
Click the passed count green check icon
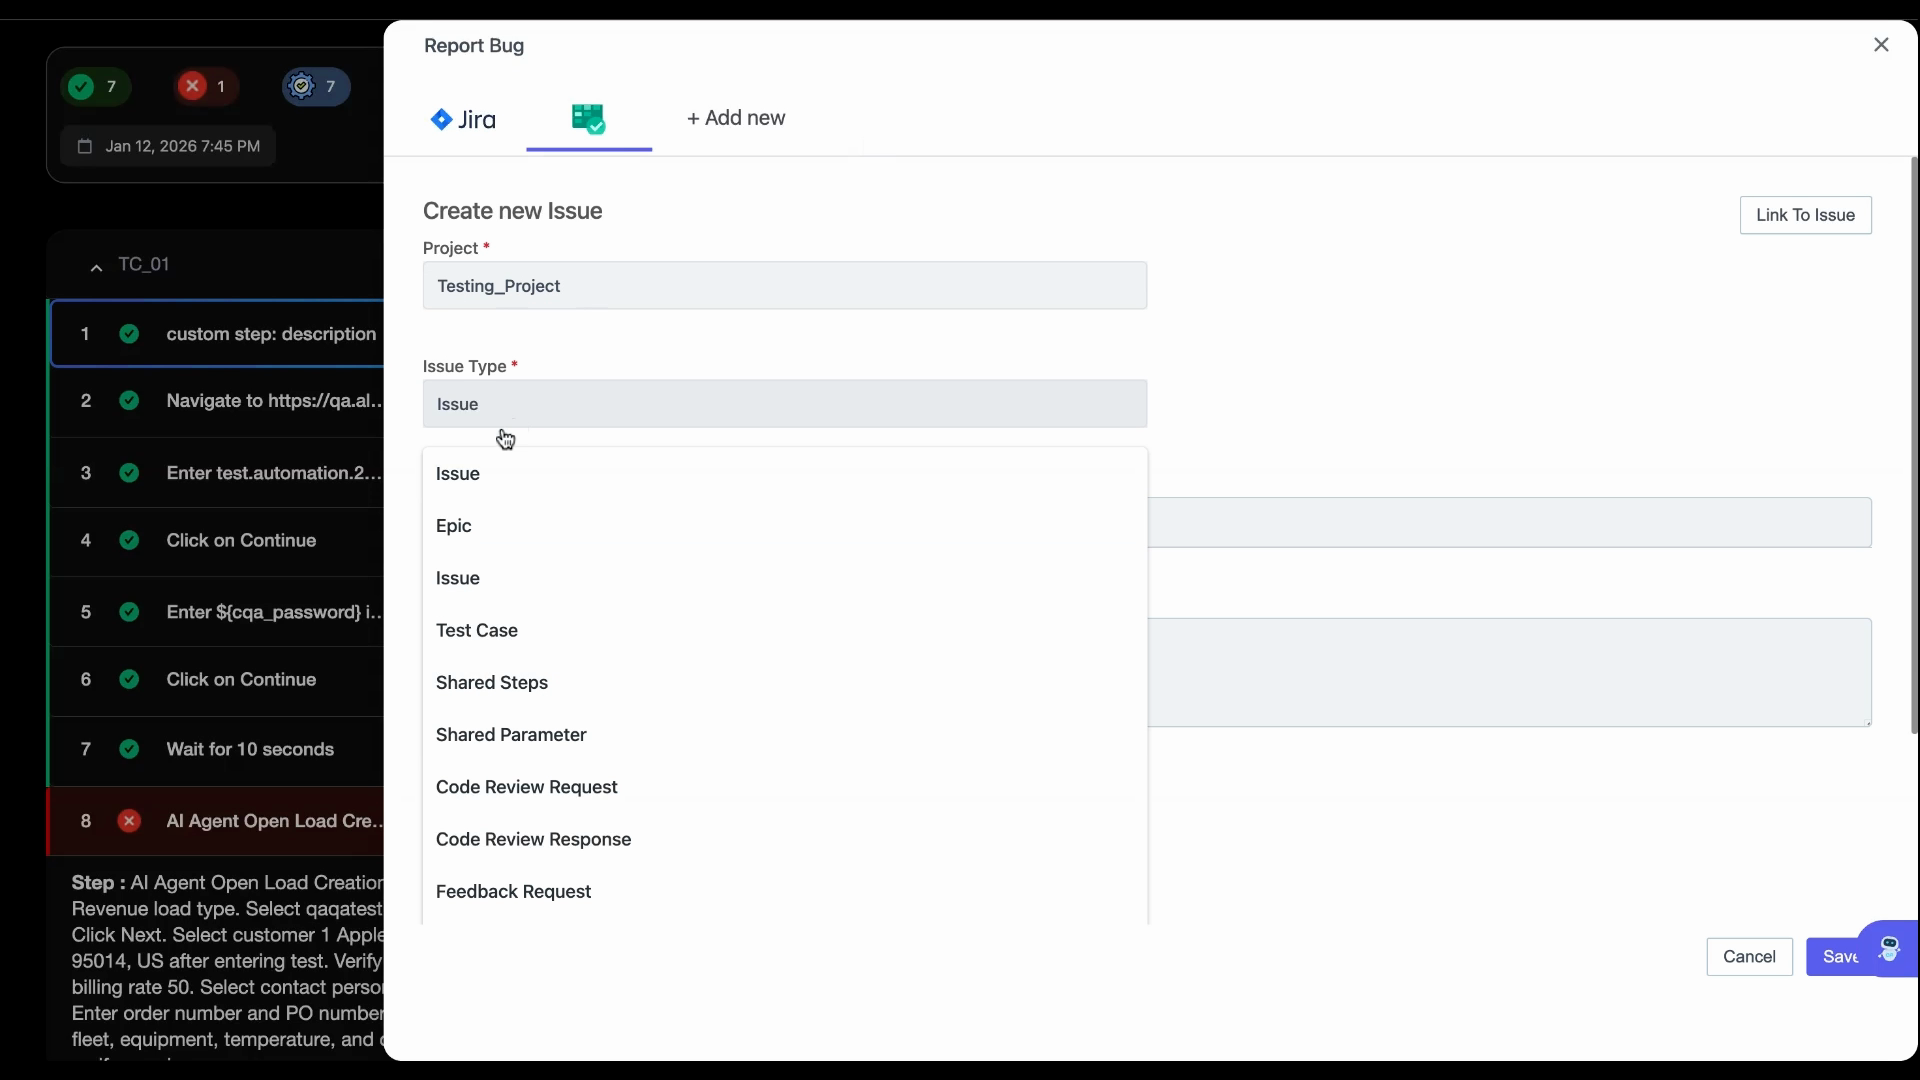pyautogui.click(x=81, y=87)
